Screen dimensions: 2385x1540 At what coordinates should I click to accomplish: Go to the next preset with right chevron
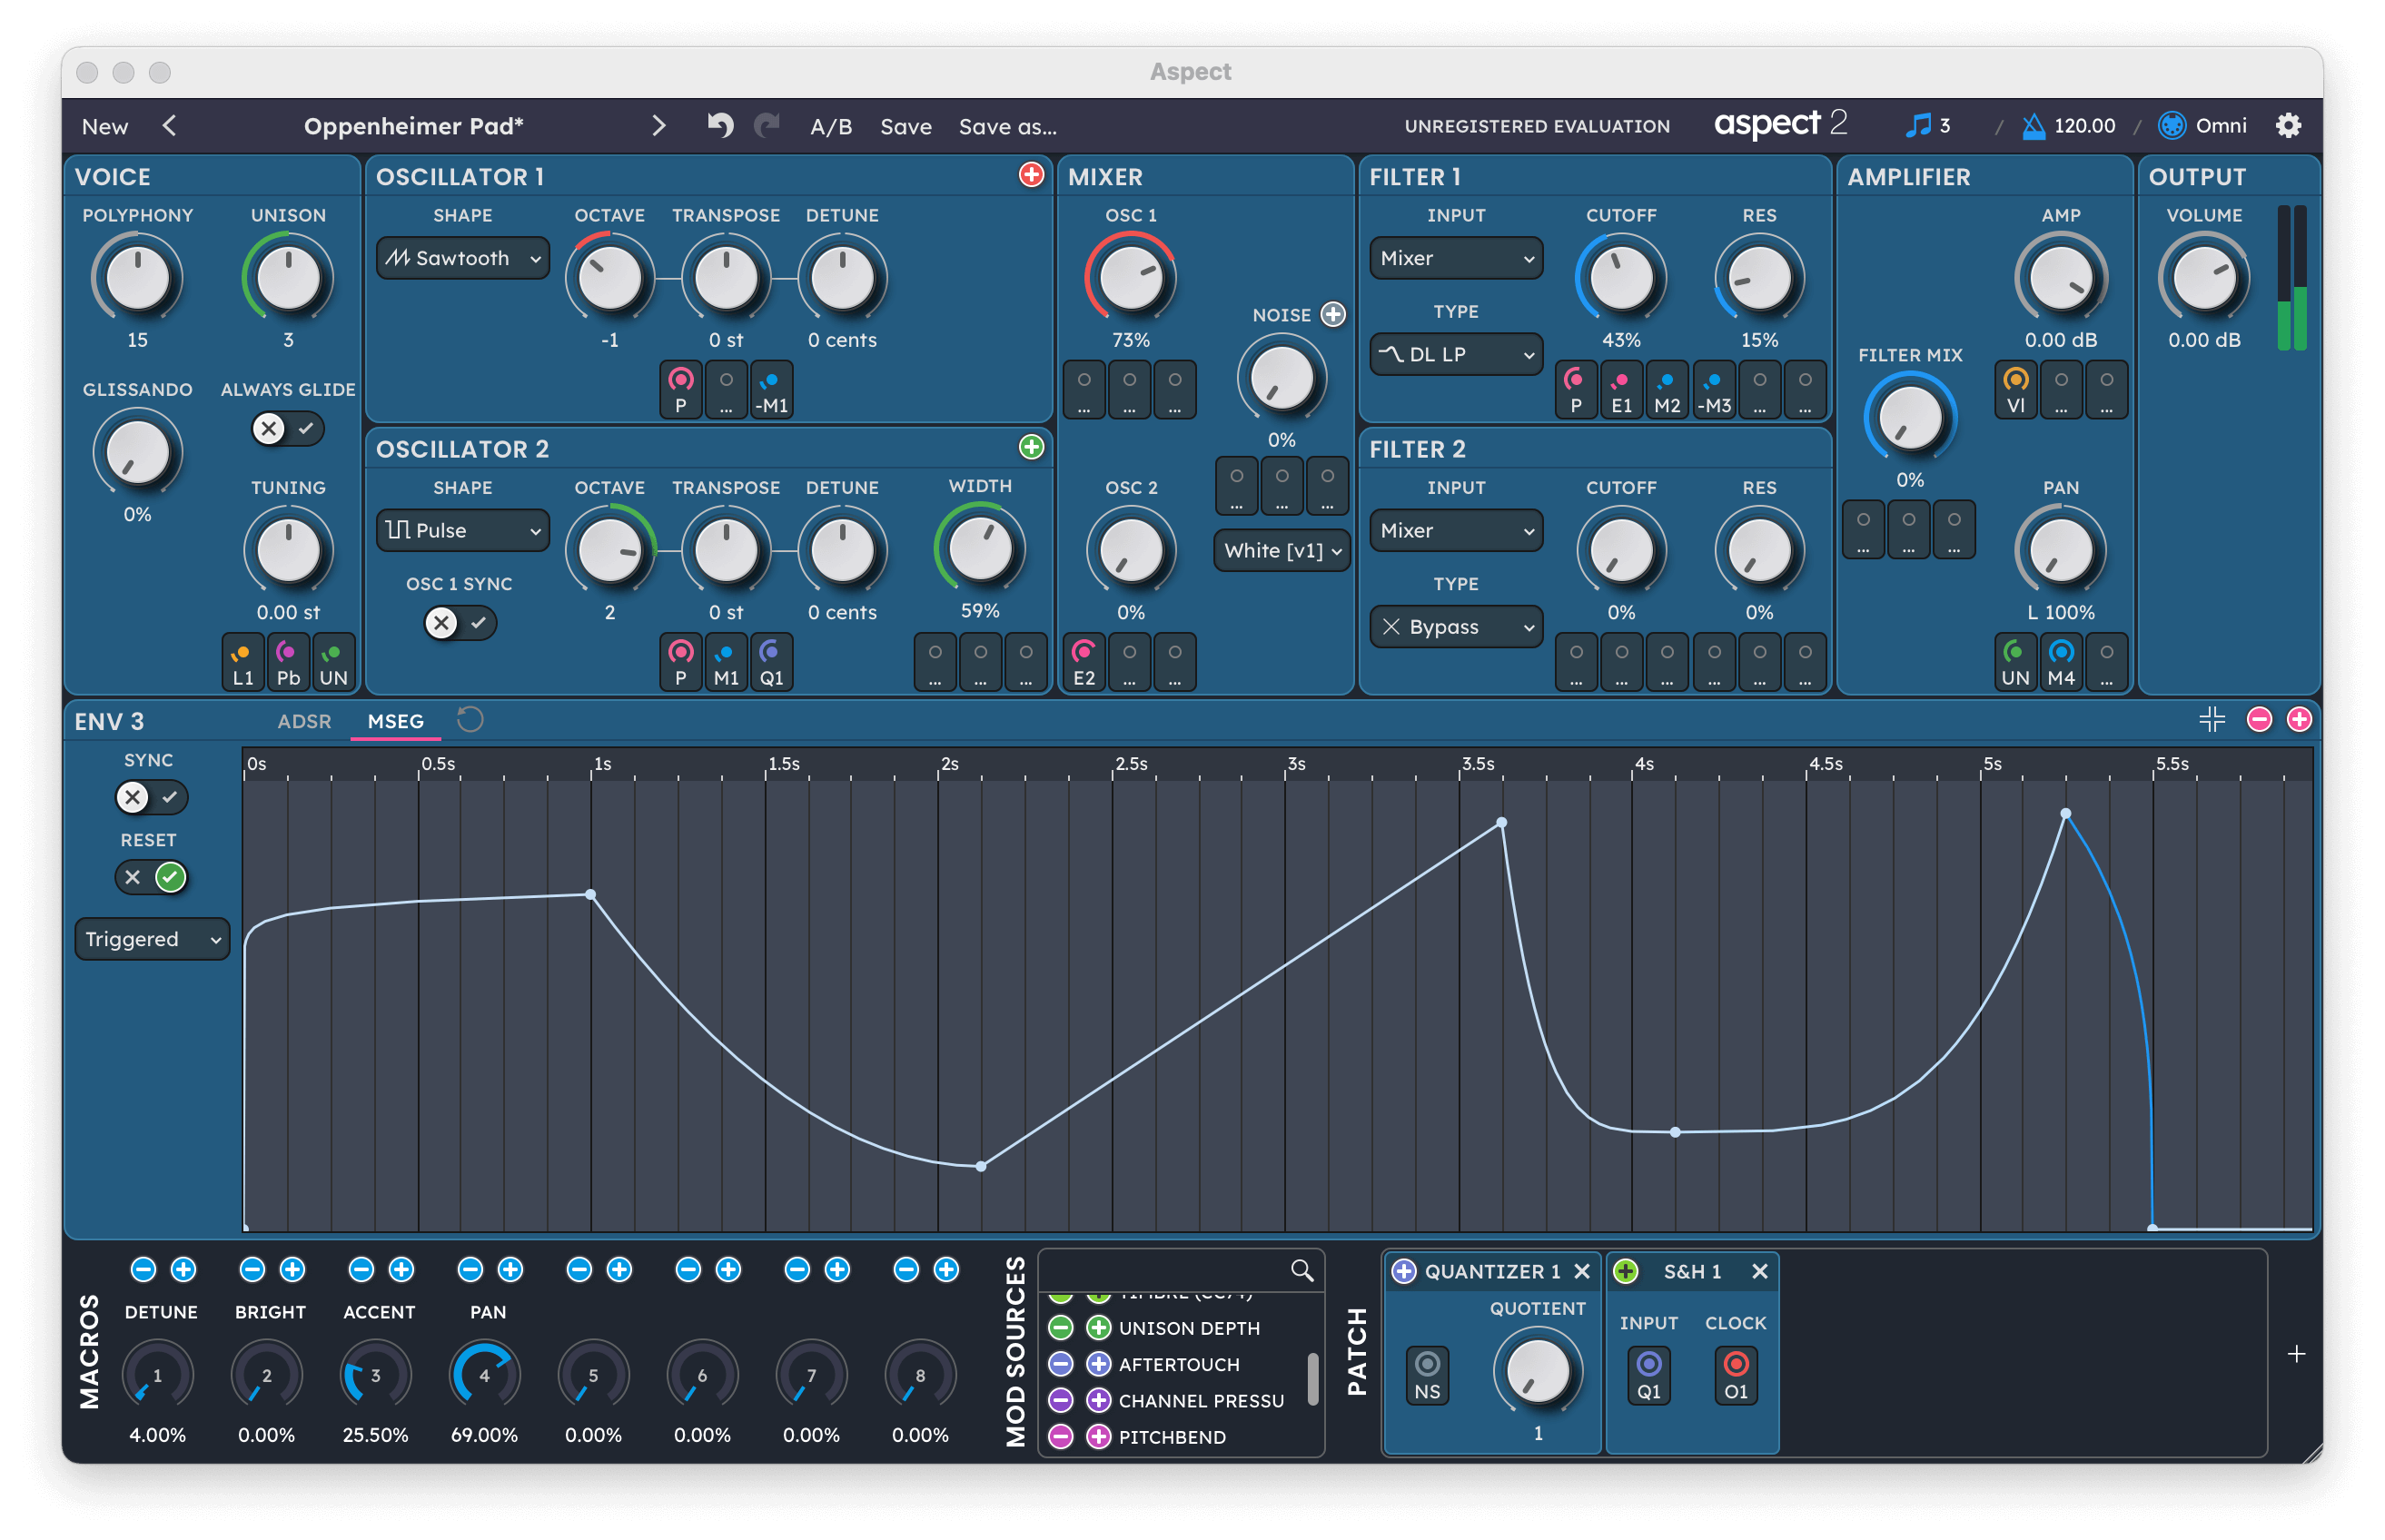pyautogui.click(x=658, y=125)
